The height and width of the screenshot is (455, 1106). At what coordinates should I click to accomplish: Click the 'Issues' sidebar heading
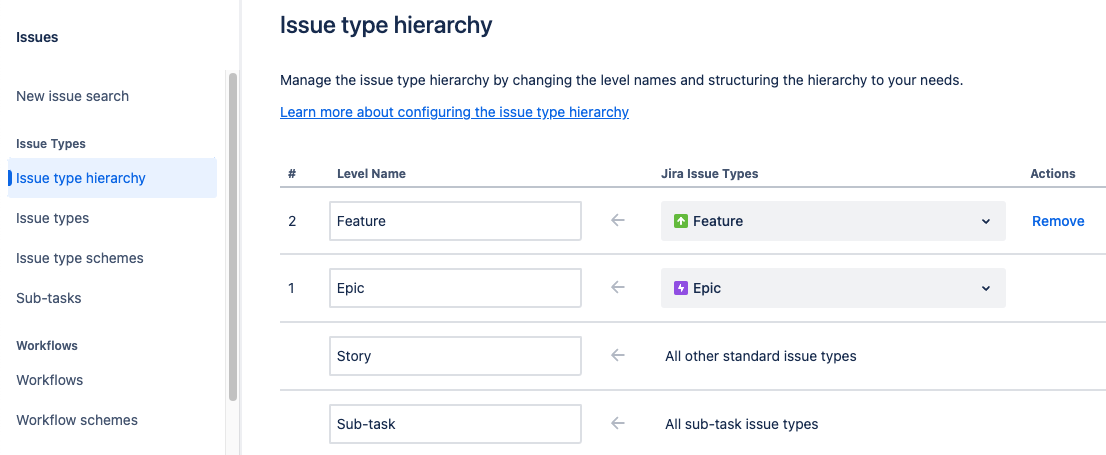click(37, 37)
